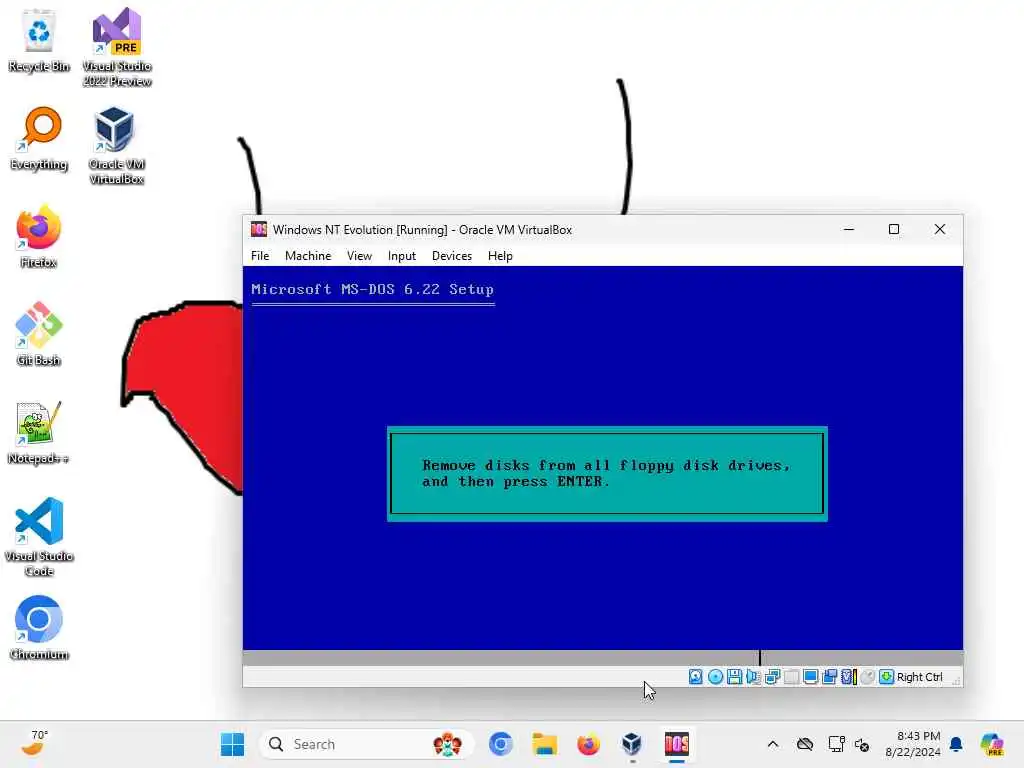Click the running DOS VM taskbar icon
1024x768 pixels.
click(x=677, y=744)
